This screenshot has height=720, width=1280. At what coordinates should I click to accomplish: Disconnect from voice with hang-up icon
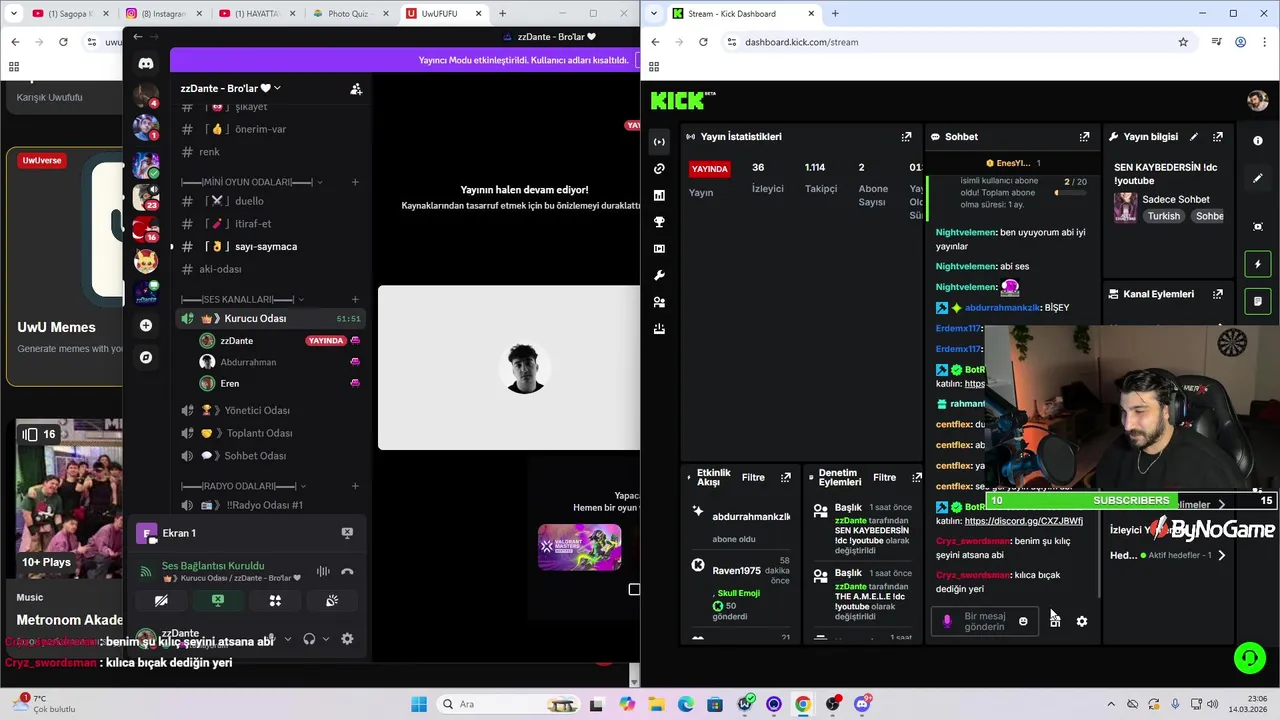pos(347,572)
